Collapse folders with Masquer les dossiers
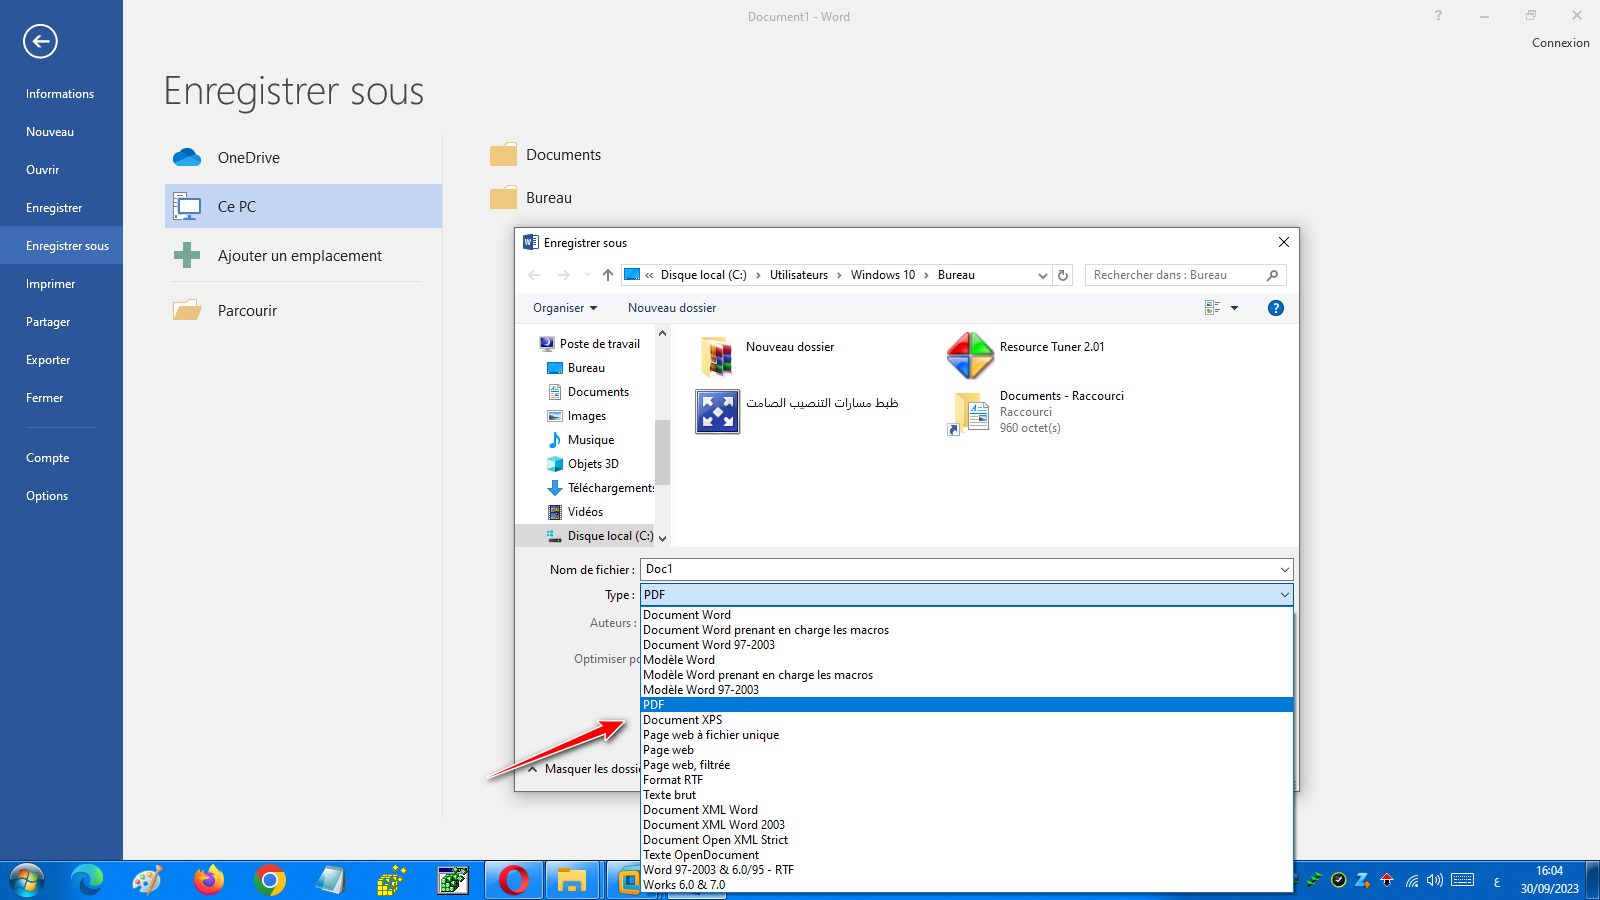Image resolution: width=1600 pixels, height=900 pixels. pyautogui.click(x=584, y=769)
